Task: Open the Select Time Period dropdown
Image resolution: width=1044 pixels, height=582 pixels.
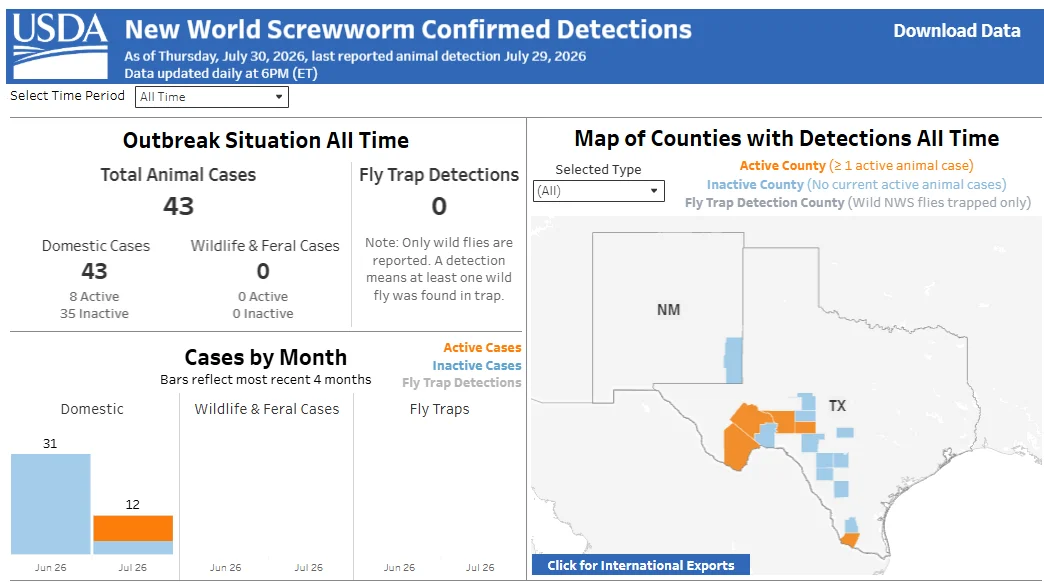Action: click(x=212, y=97)
